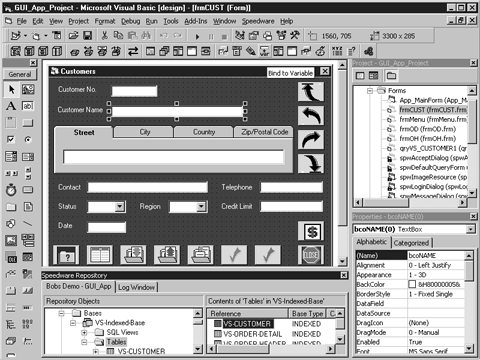Viewport: 480px width, 360px height.
Task: Click the Credit Limit text field
Action: coord(291,207)
